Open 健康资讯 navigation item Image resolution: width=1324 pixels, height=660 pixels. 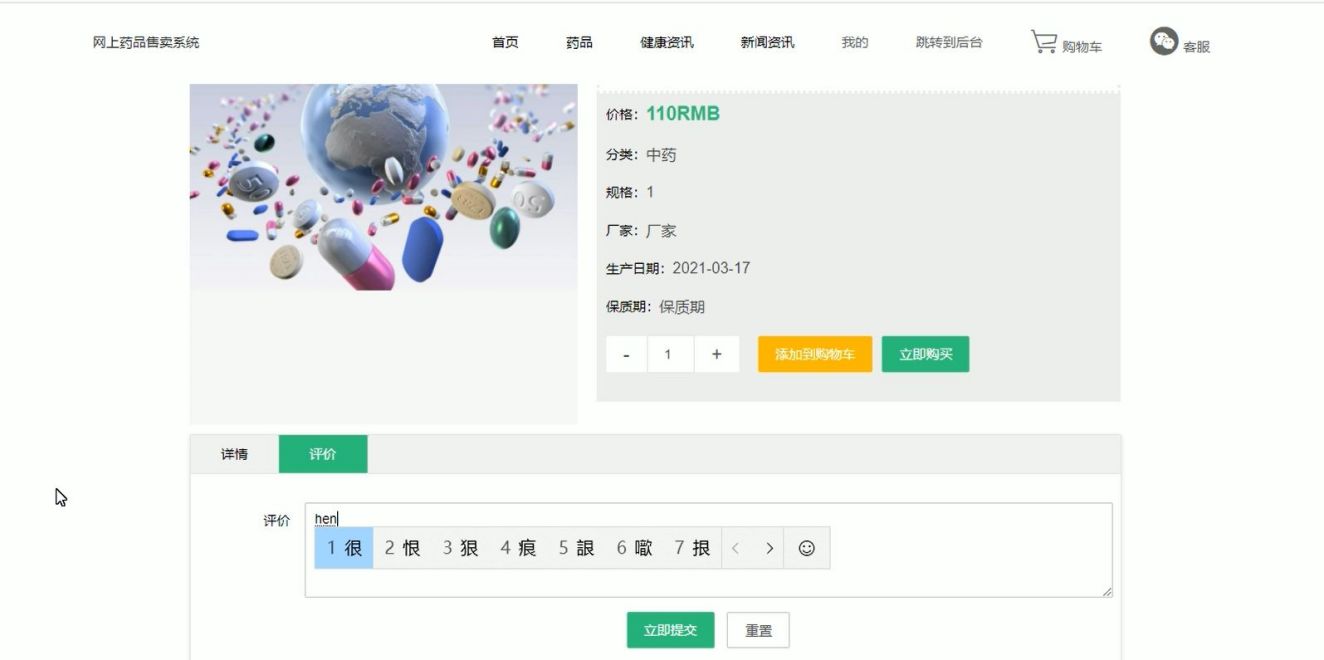coord(667,42)
